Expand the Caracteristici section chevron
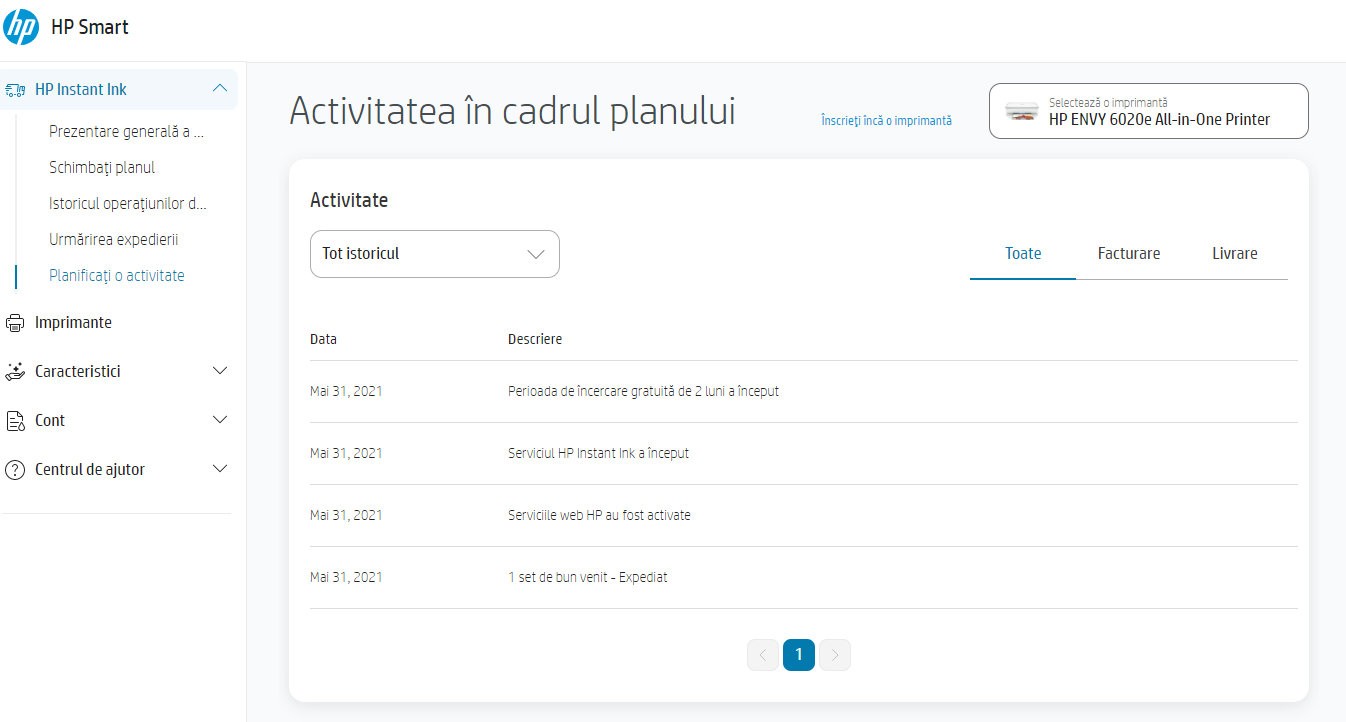1346x722 pixels. pyautogui.click(x=221, y=371)
